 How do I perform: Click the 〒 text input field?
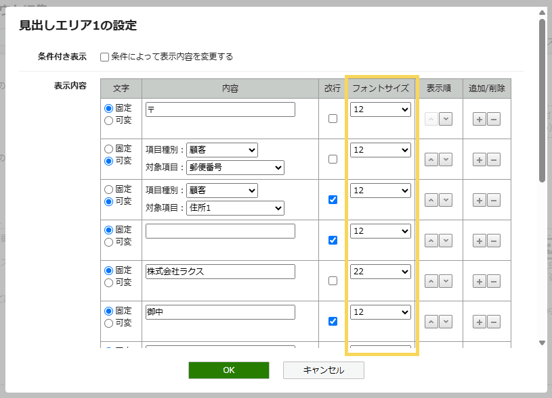[x=220, y=109]
